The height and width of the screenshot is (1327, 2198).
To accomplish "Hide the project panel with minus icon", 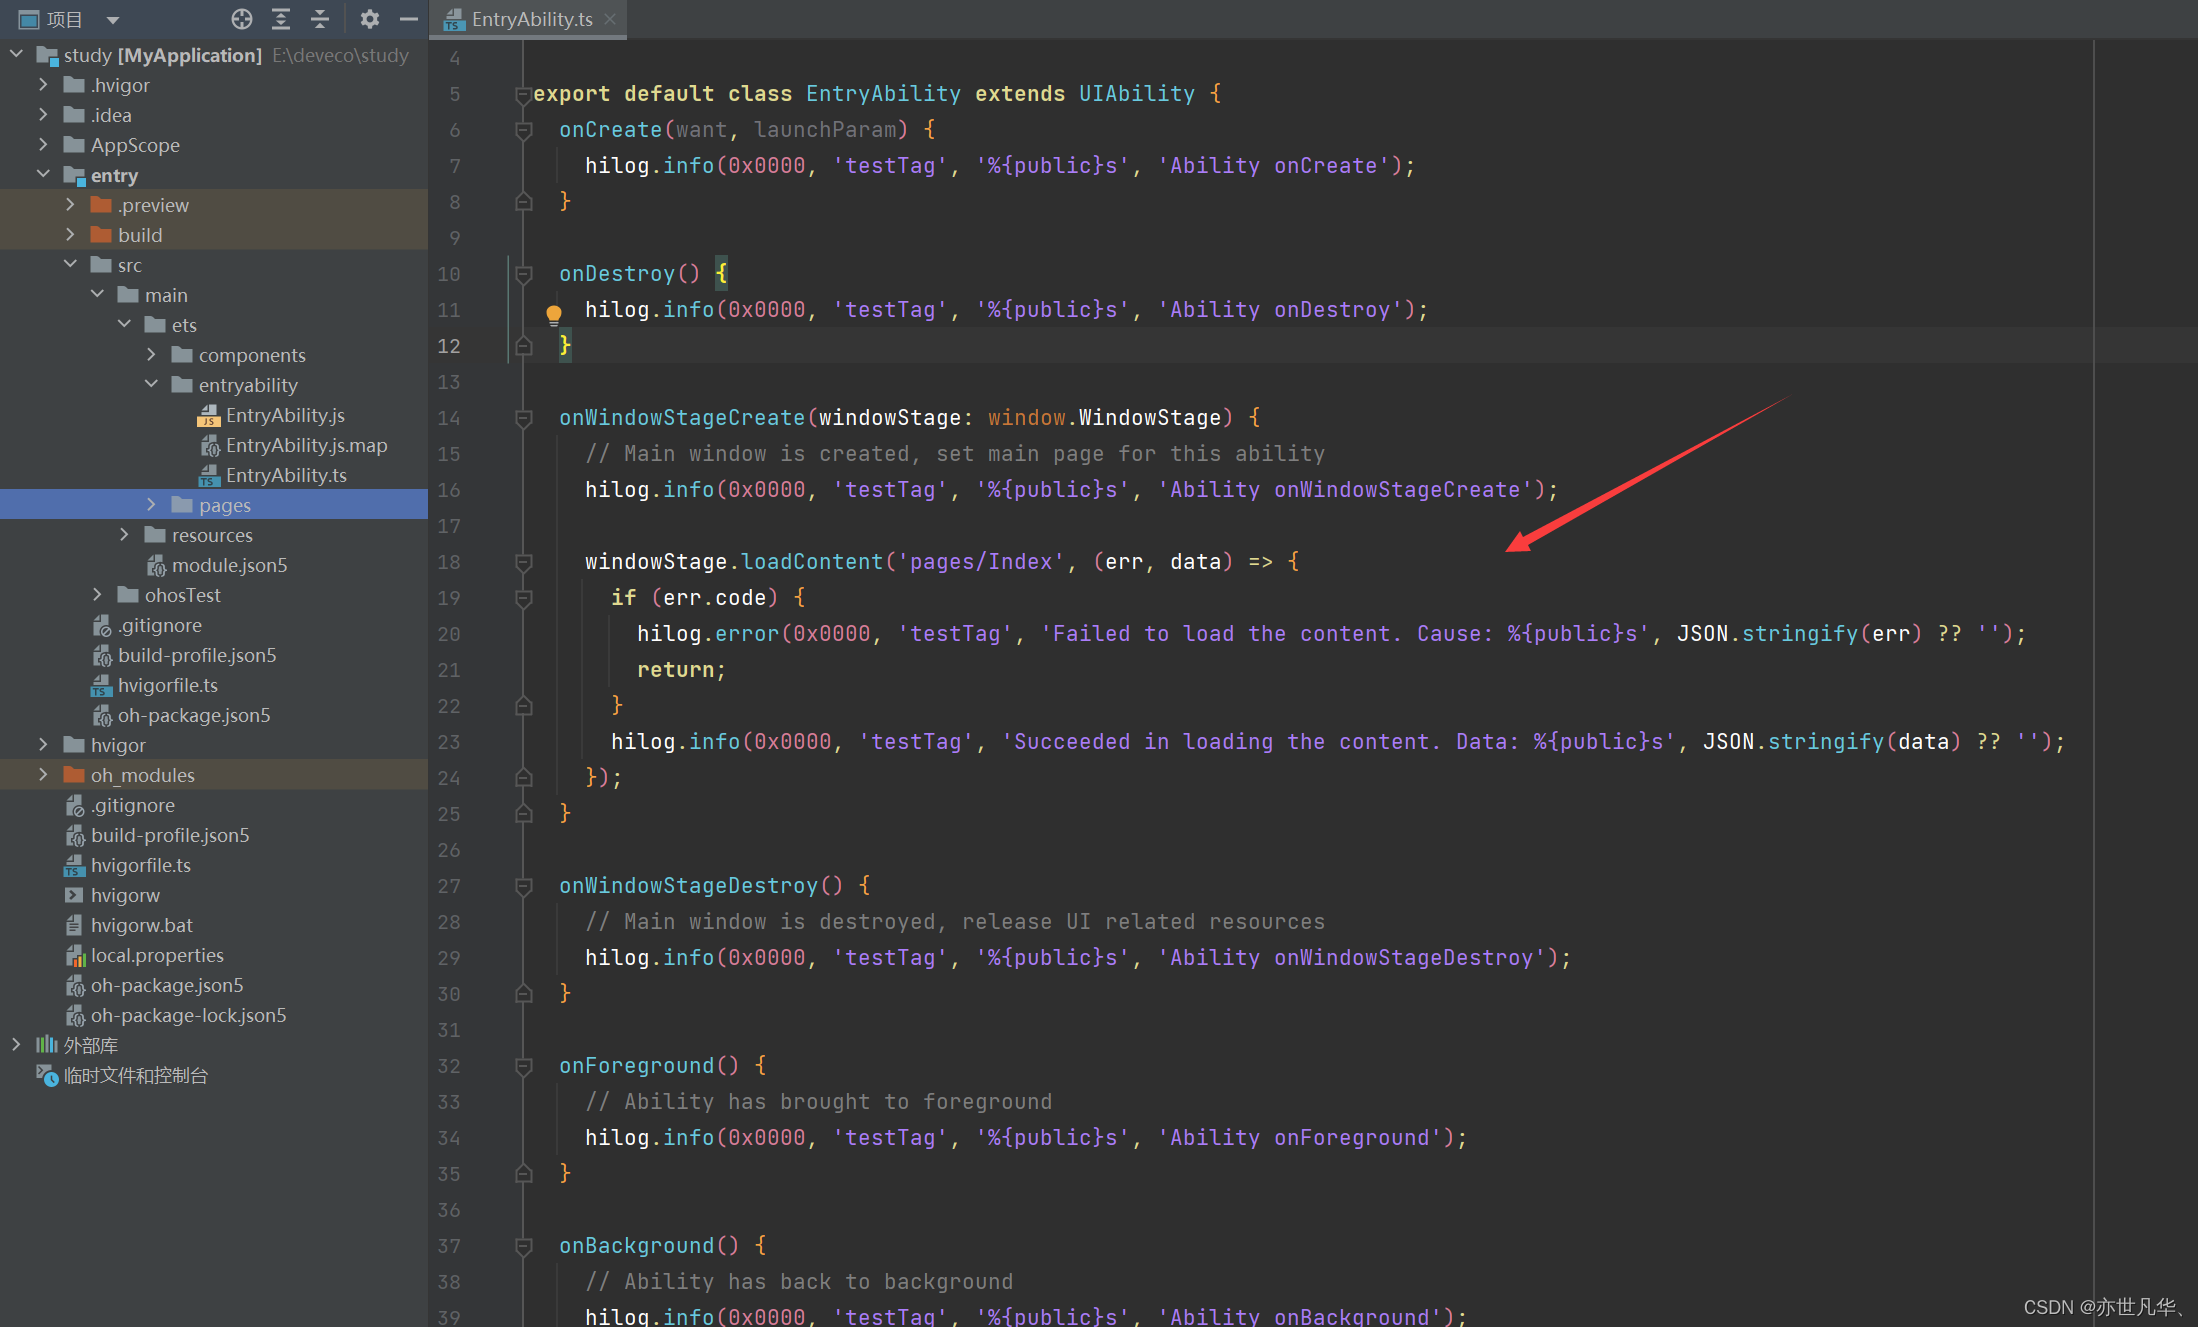I will pyautogui.click(x=408, y=19).
